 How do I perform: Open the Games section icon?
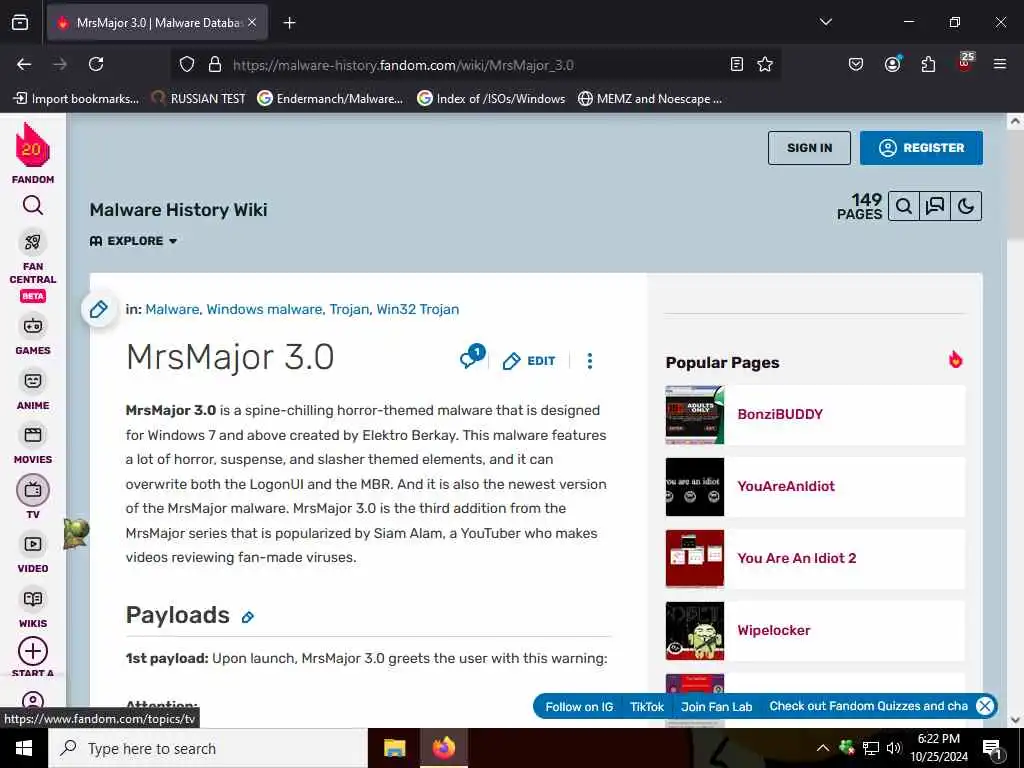33,326
